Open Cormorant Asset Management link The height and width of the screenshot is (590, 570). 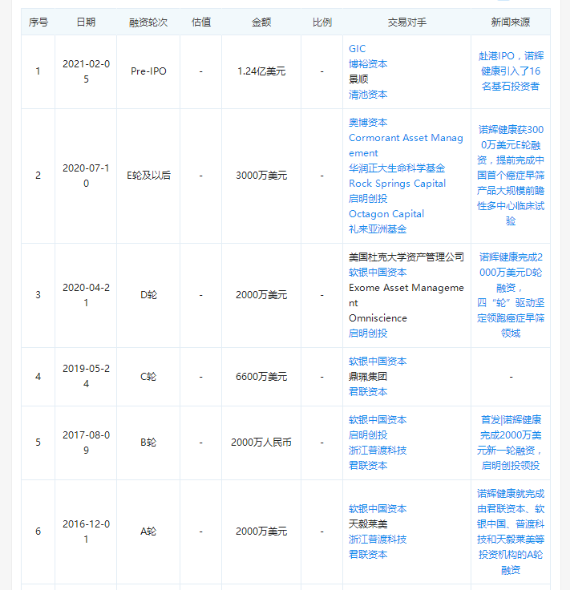click(x=406, y=145)
